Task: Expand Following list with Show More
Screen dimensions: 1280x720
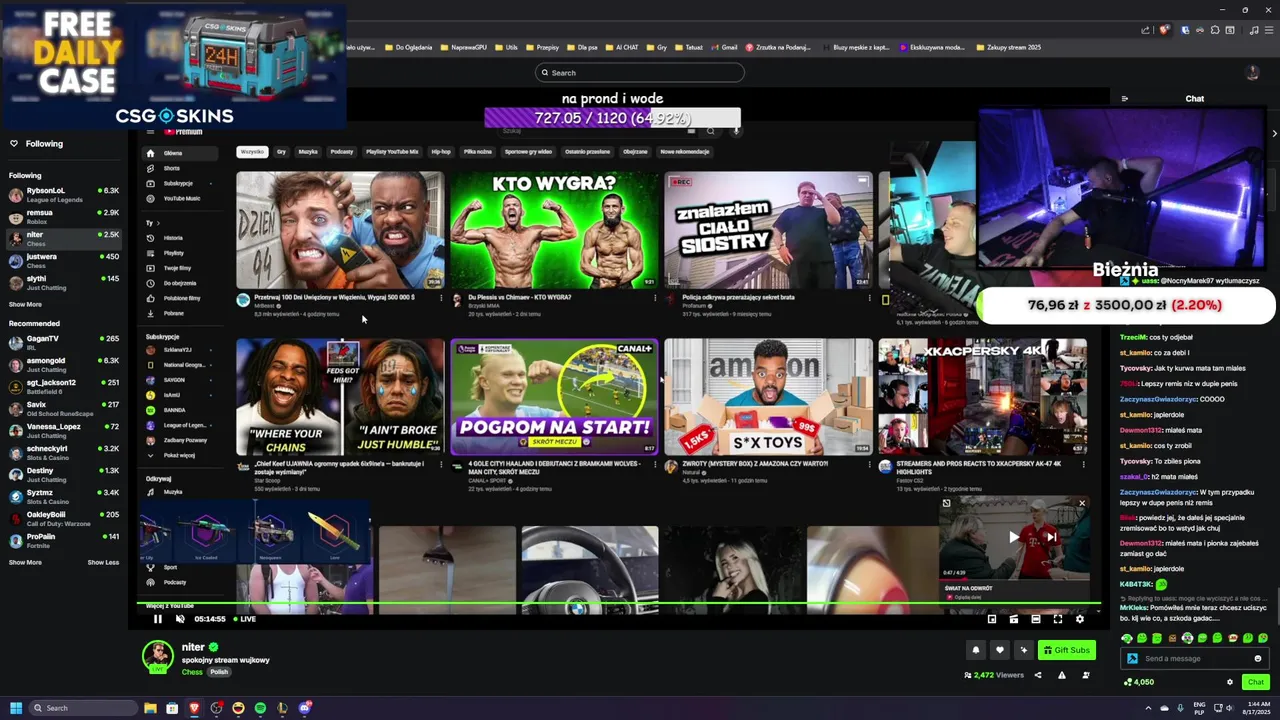Action: point(26,304)
